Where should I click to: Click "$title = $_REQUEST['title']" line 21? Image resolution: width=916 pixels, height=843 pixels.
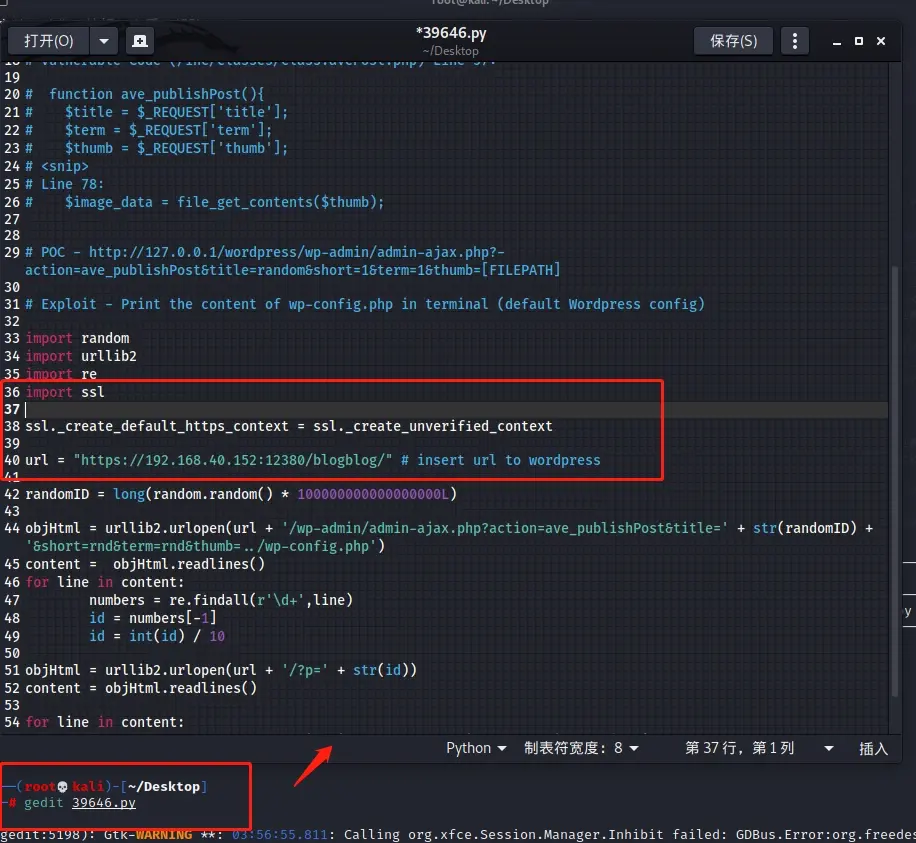click(x=176, y=112)
